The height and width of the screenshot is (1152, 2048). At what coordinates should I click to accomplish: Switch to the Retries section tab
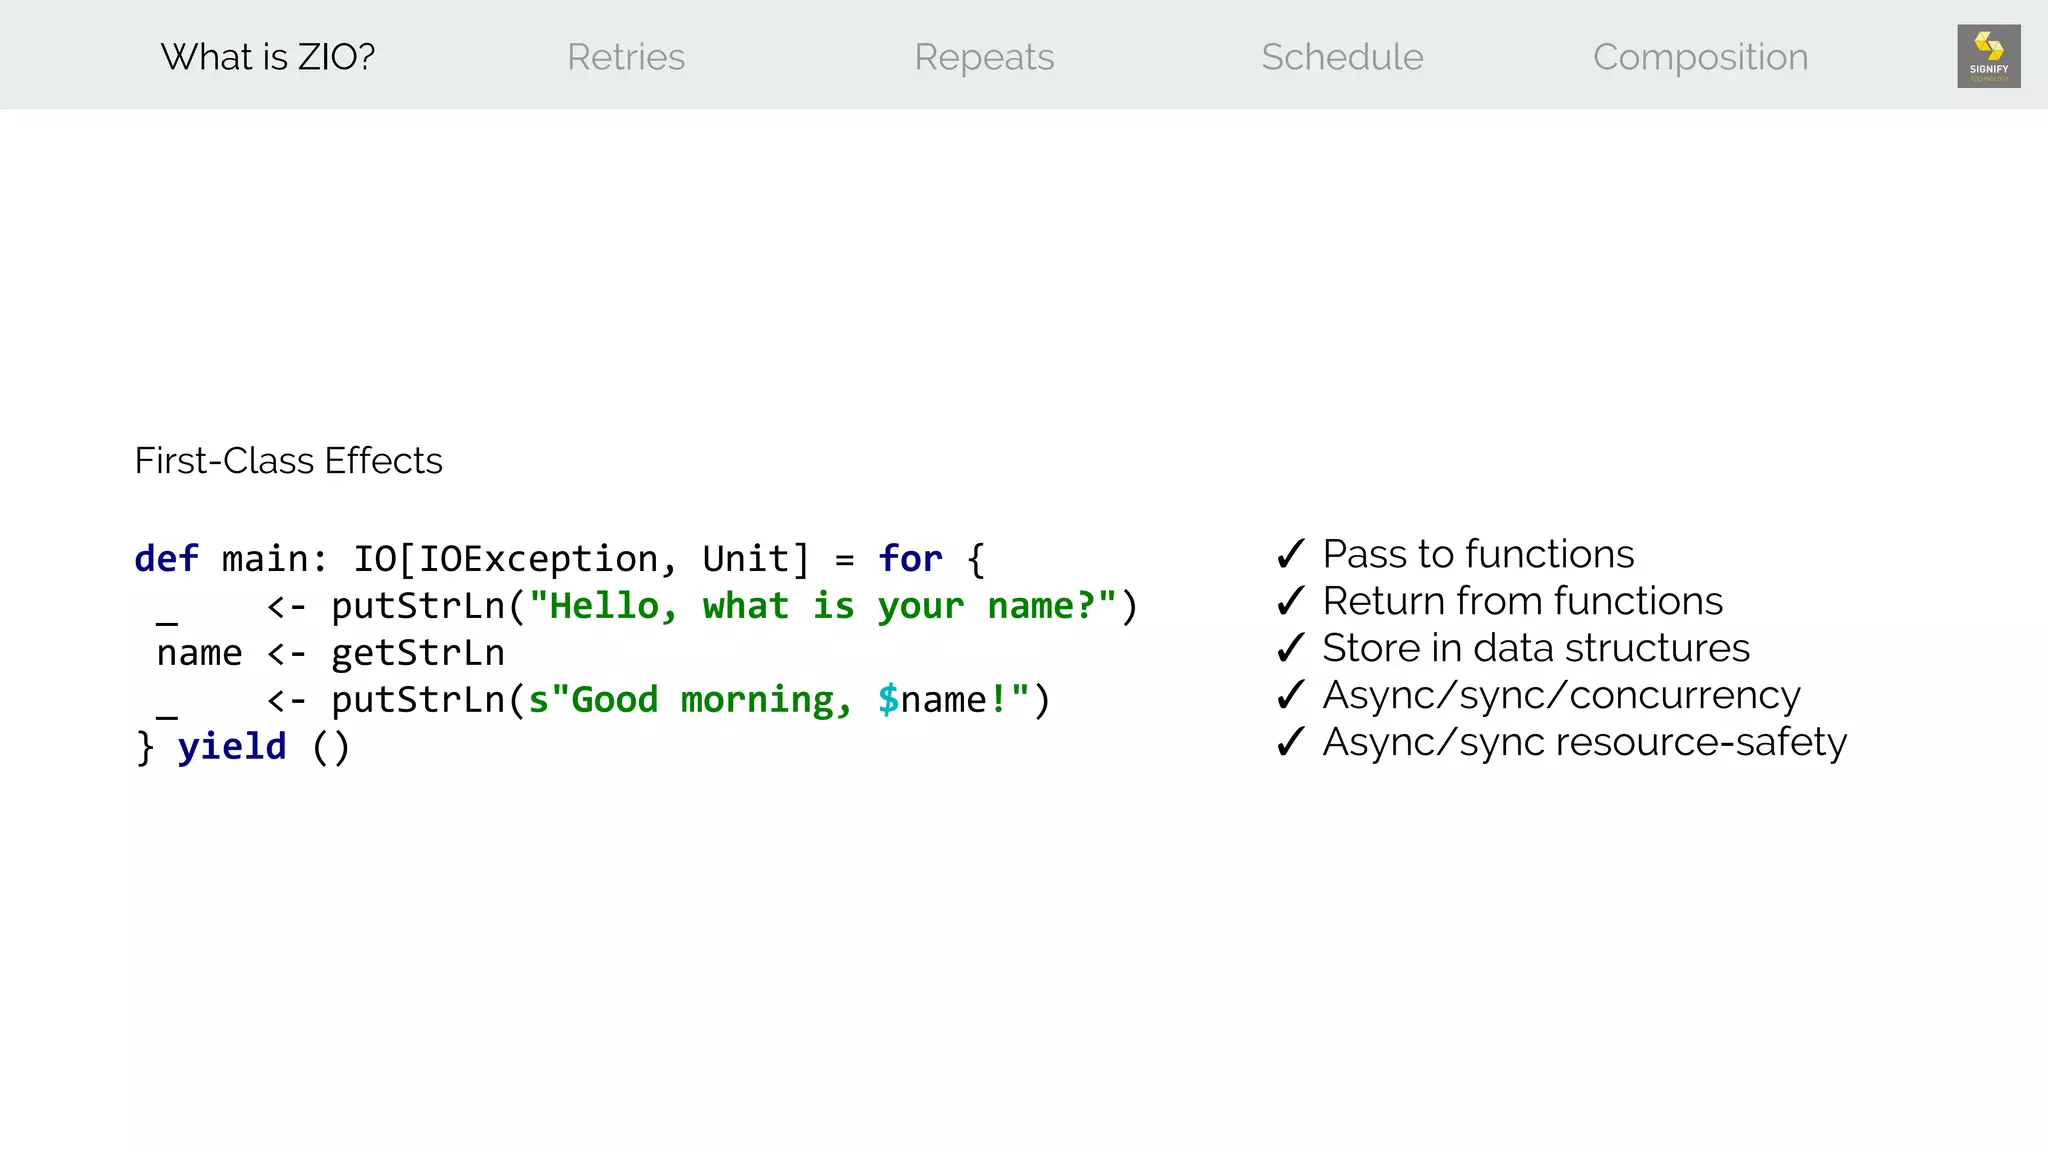click(x=626, y=57)
